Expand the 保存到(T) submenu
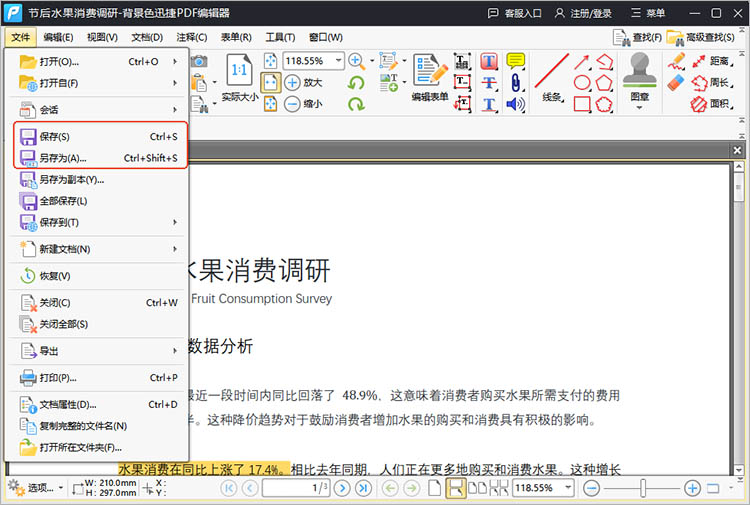Viewport: 750px width, 505px height. pos(99,222)
